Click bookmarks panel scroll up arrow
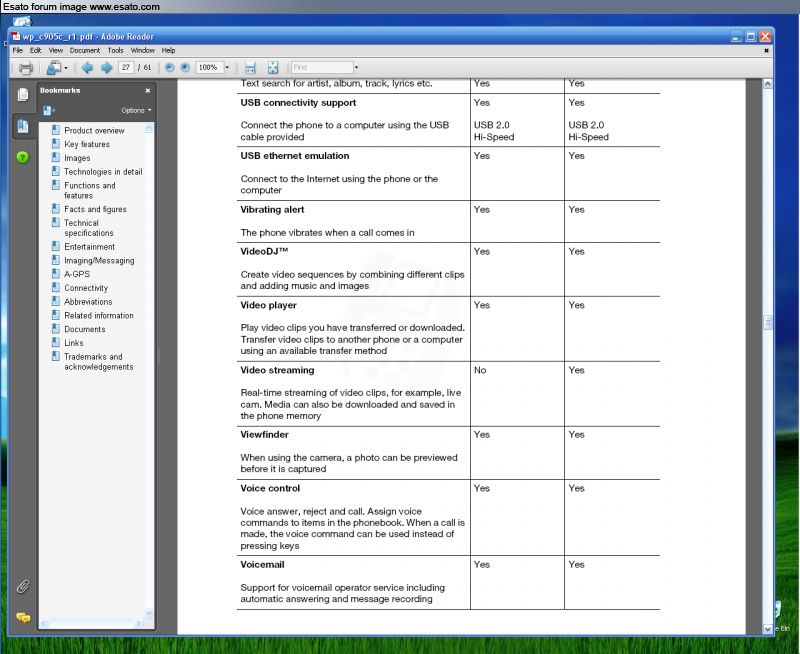The height and width of the screenshot is (654, 800). point(148,129)
